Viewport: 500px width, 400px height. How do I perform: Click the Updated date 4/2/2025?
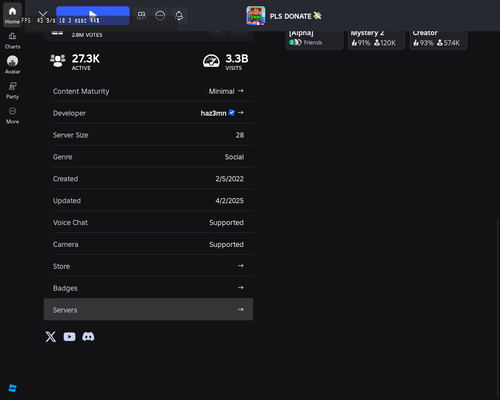coord(229,201)
